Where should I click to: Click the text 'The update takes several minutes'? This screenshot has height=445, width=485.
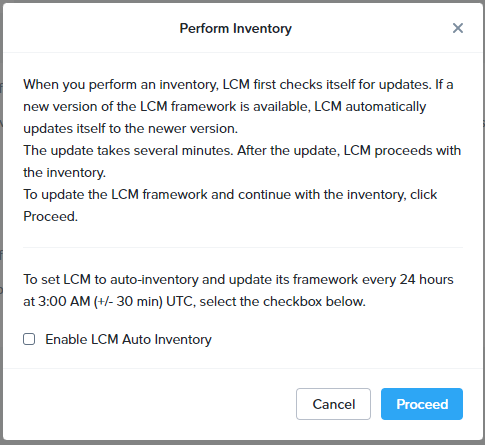(128, 151)
